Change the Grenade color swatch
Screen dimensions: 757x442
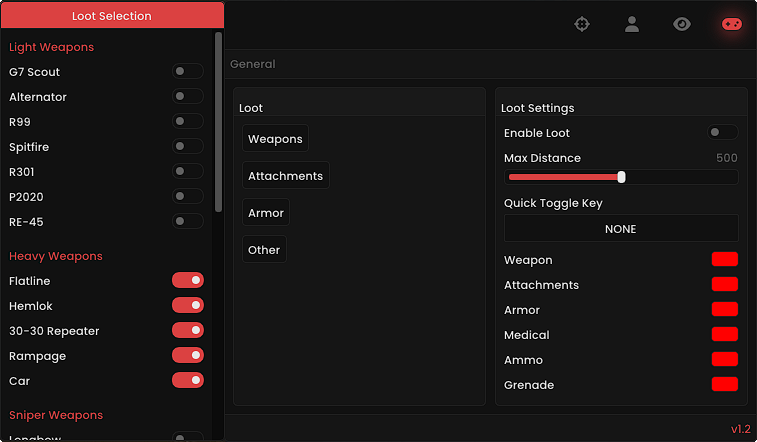[725, 384]
